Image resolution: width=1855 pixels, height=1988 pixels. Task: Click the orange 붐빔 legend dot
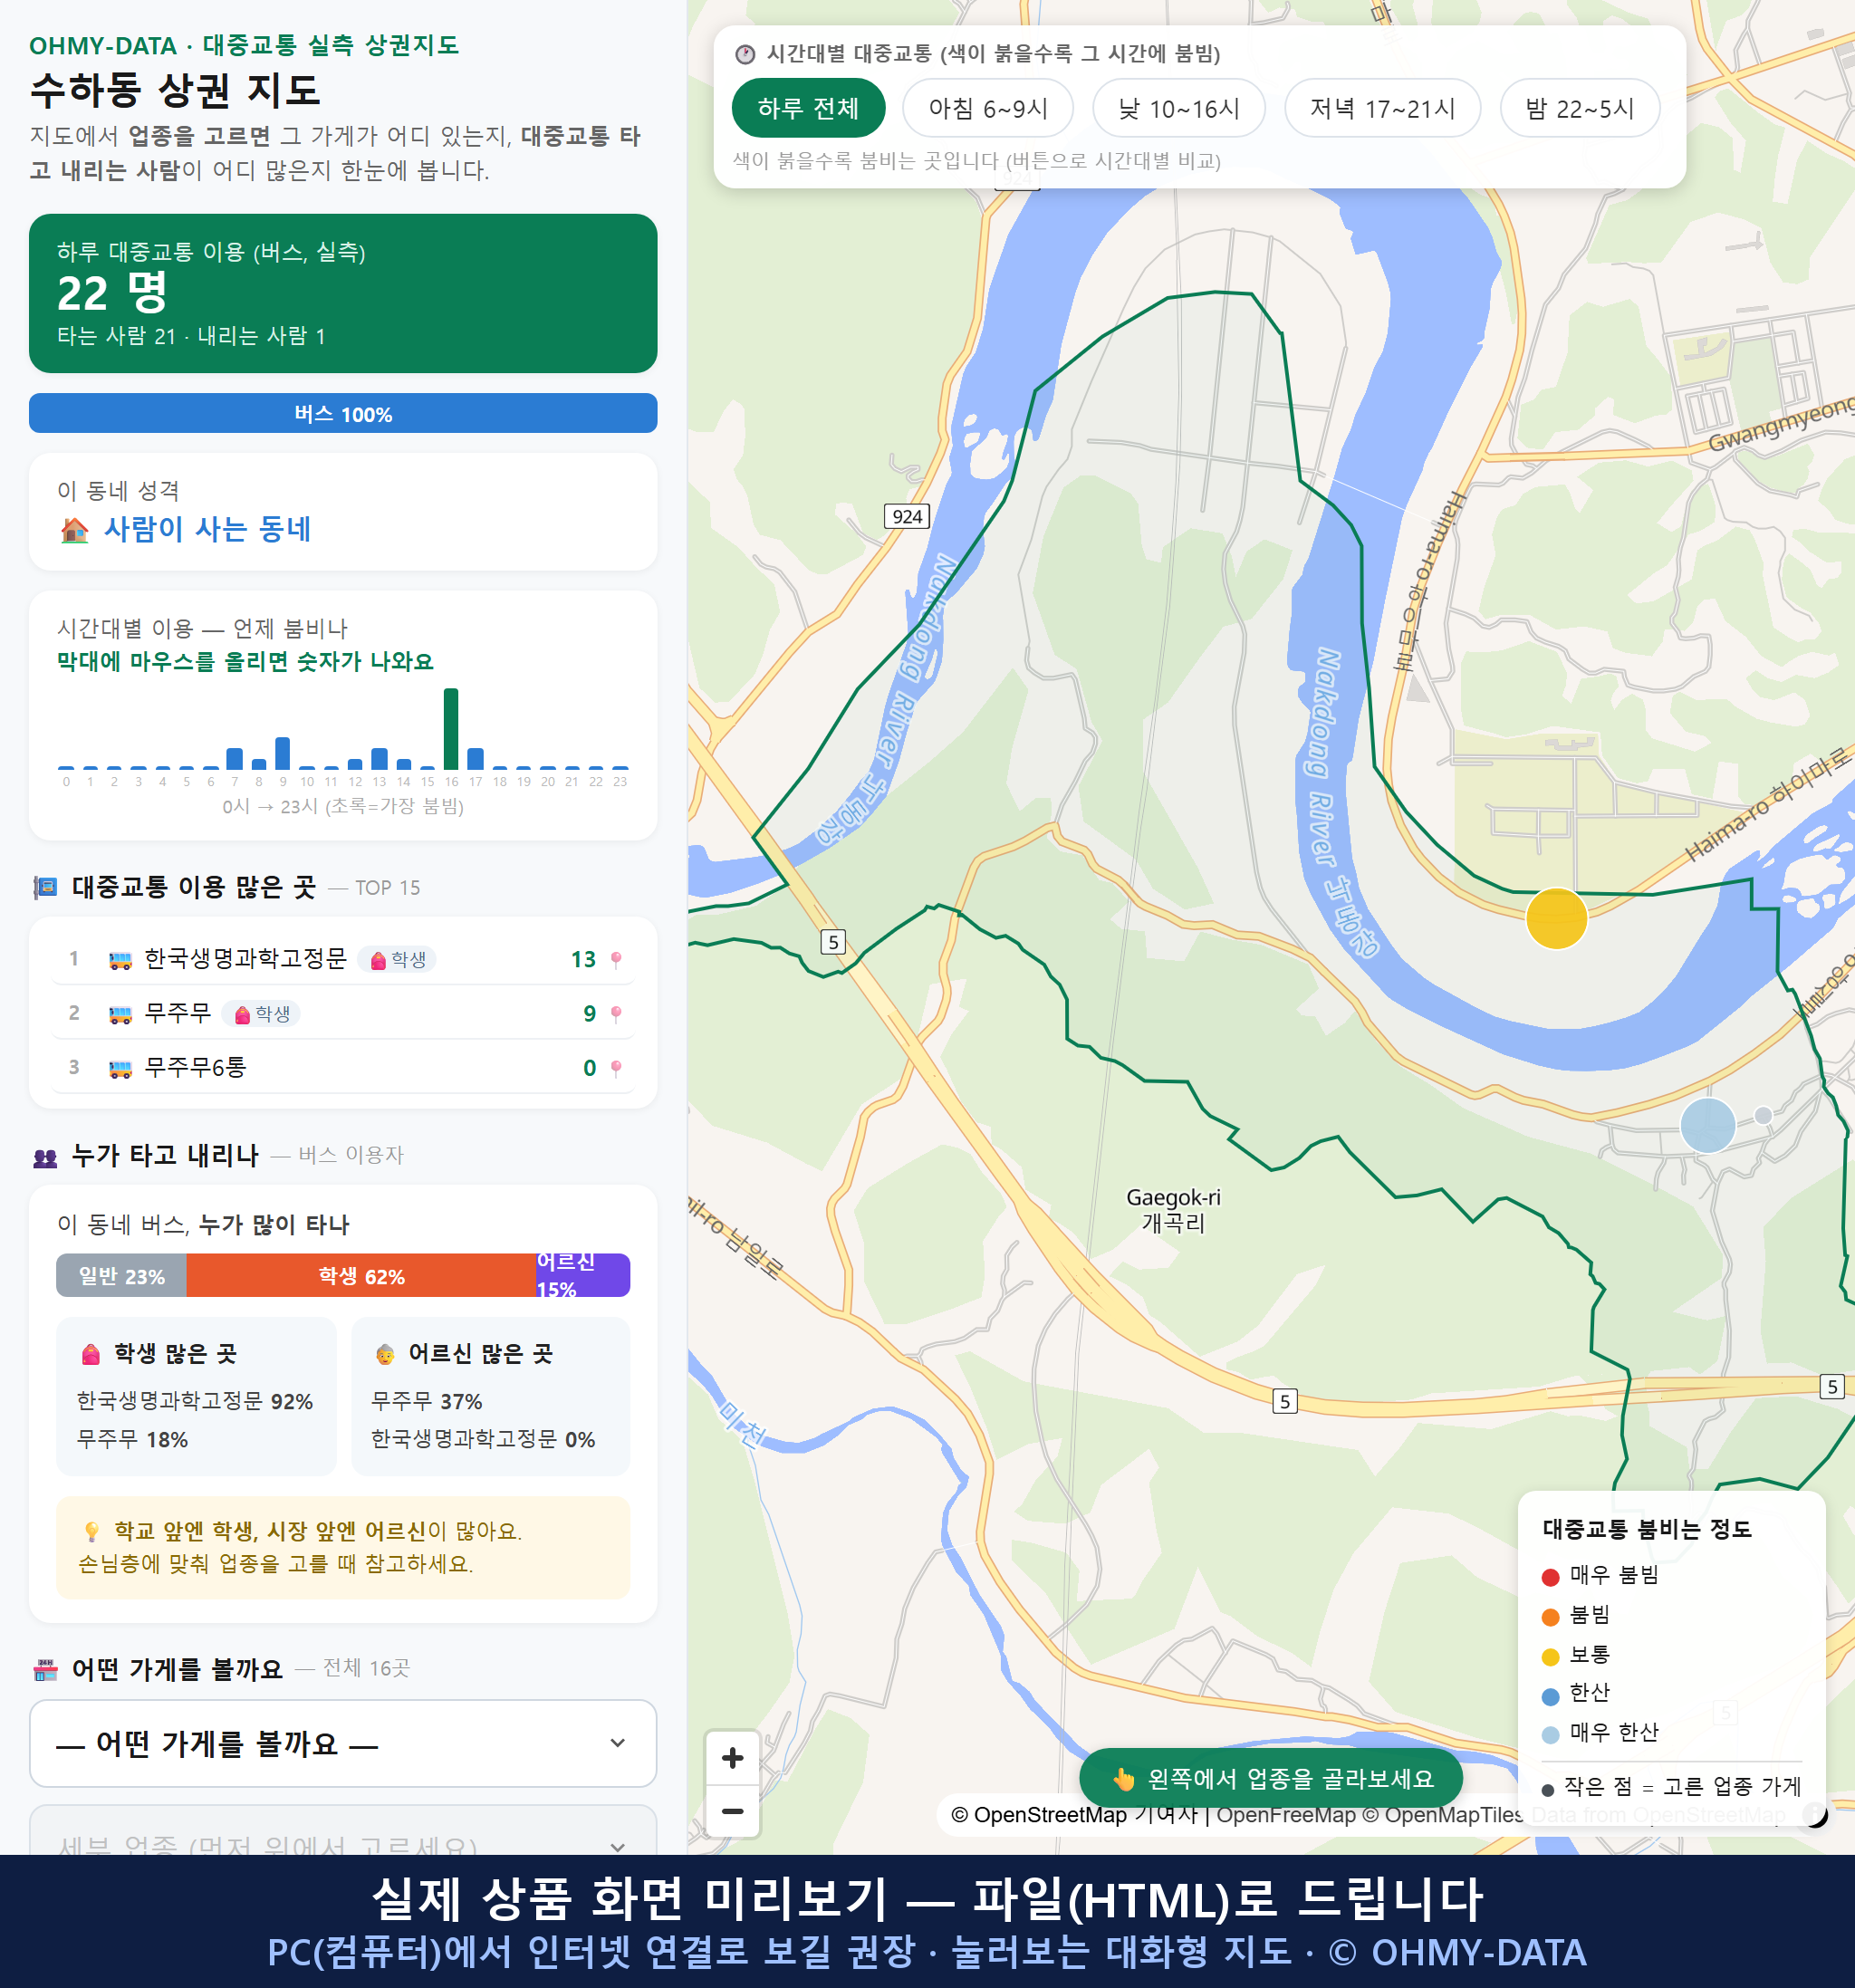click(1550, 1617)
